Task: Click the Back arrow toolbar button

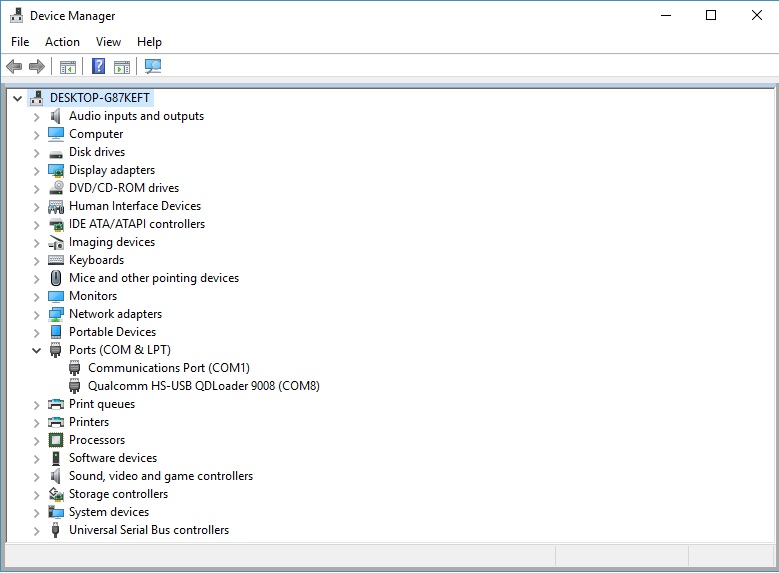Action: coord(14,67)
